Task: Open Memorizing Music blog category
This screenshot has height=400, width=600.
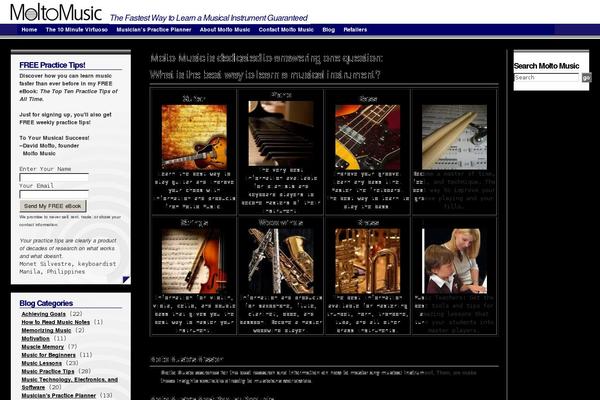Action: coord(46,330)
